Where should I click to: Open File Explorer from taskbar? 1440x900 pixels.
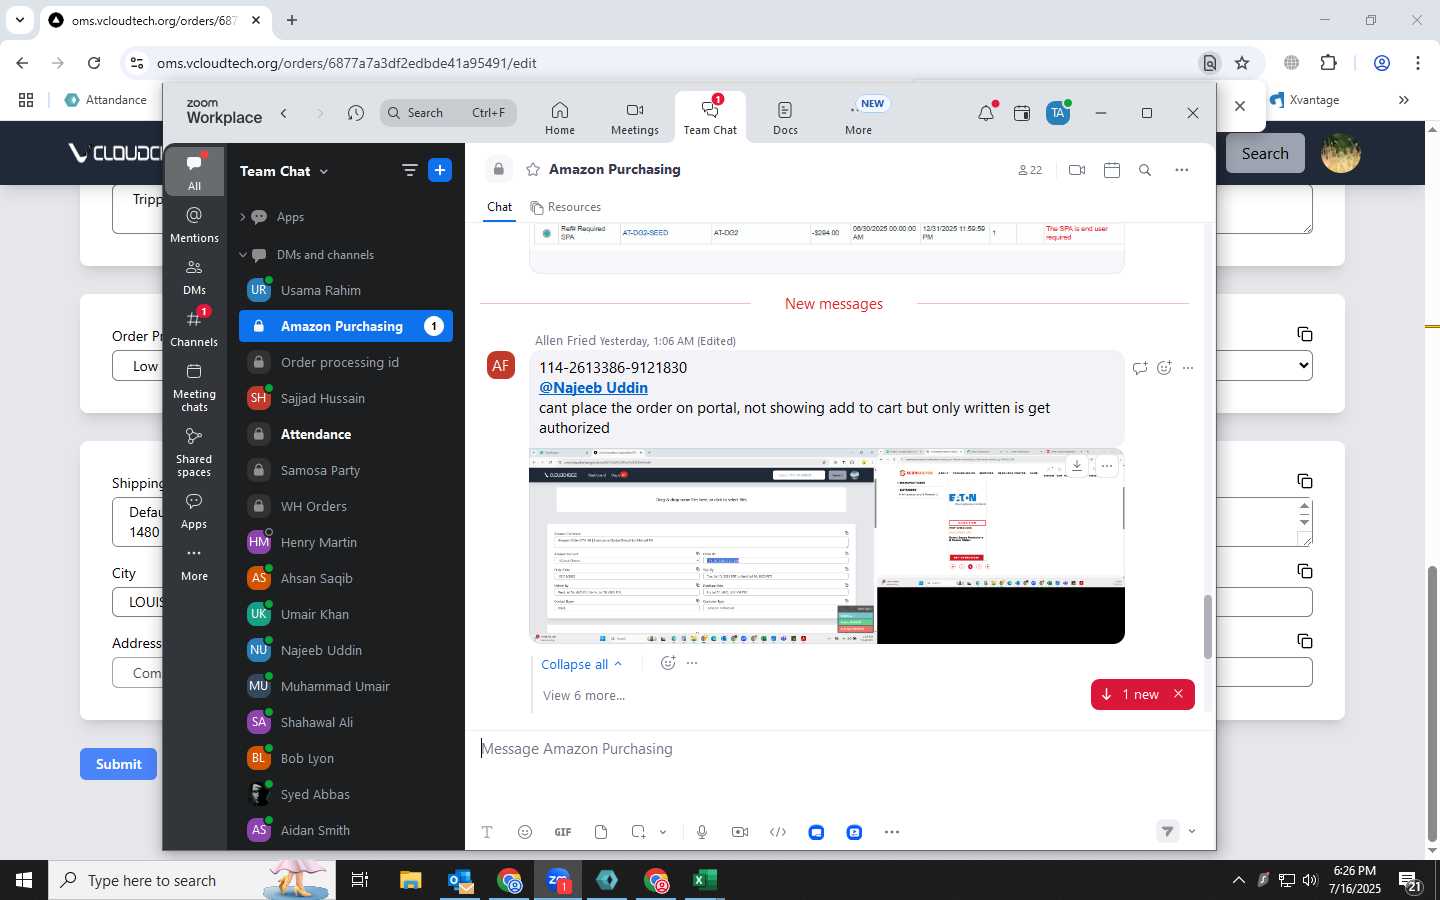[411, 880]
